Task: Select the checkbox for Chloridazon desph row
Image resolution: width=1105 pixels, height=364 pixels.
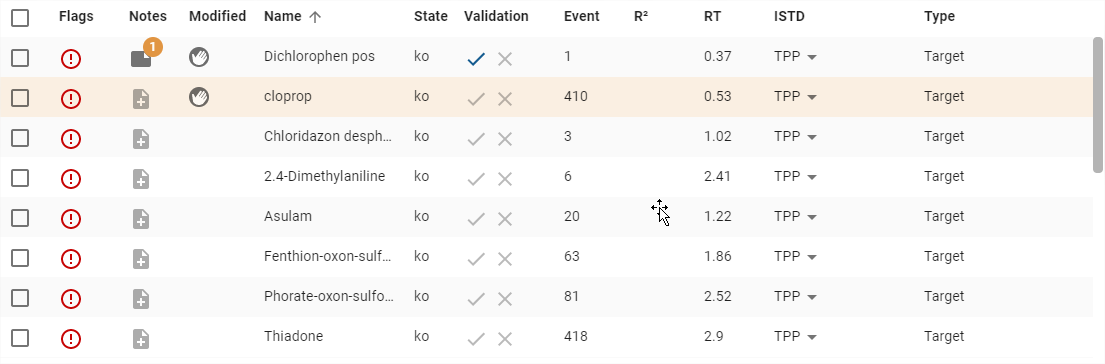Action: click(x=20, y=137)
